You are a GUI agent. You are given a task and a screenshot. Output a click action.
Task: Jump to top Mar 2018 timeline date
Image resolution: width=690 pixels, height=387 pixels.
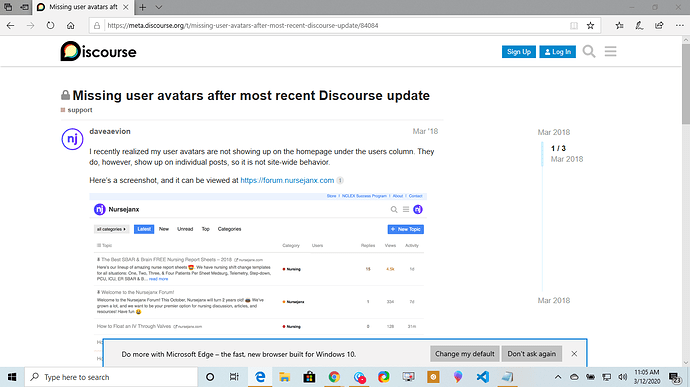click(x=554, y=132)
